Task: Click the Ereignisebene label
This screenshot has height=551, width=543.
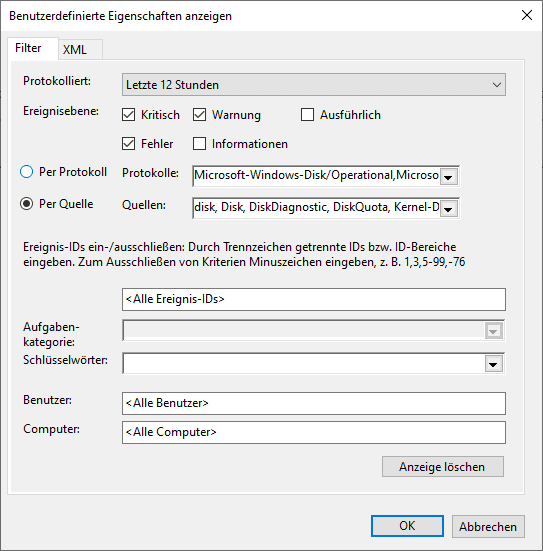Action: pos(61,111)
